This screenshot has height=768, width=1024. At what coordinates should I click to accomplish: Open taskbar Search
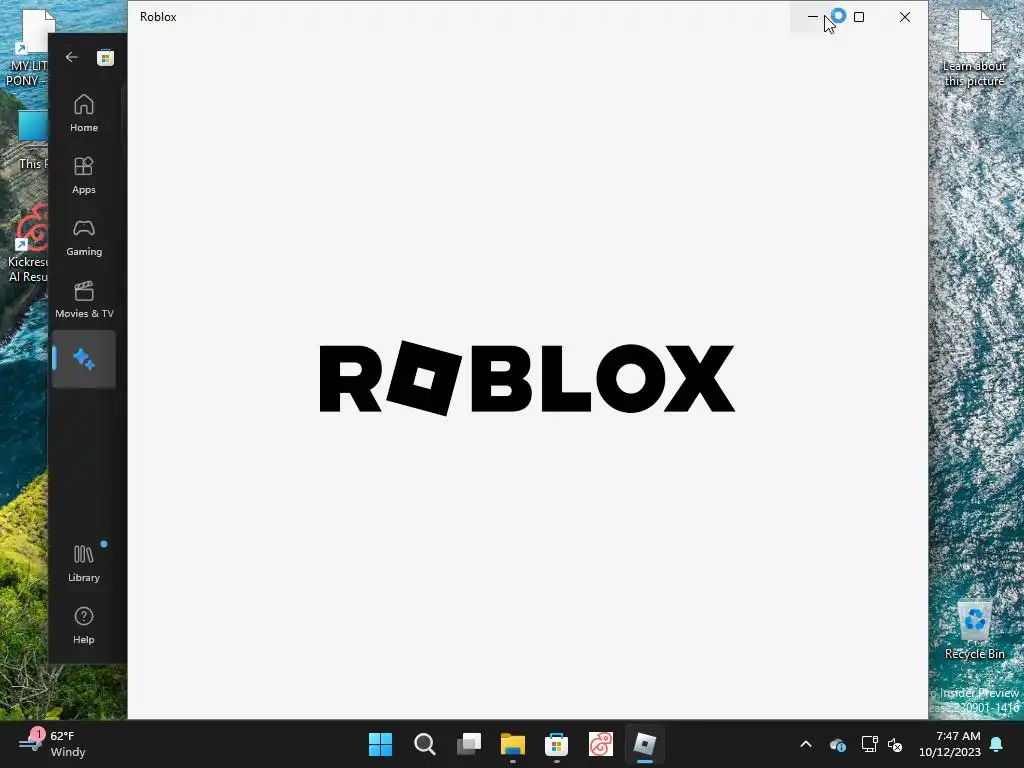pos(424,744)
